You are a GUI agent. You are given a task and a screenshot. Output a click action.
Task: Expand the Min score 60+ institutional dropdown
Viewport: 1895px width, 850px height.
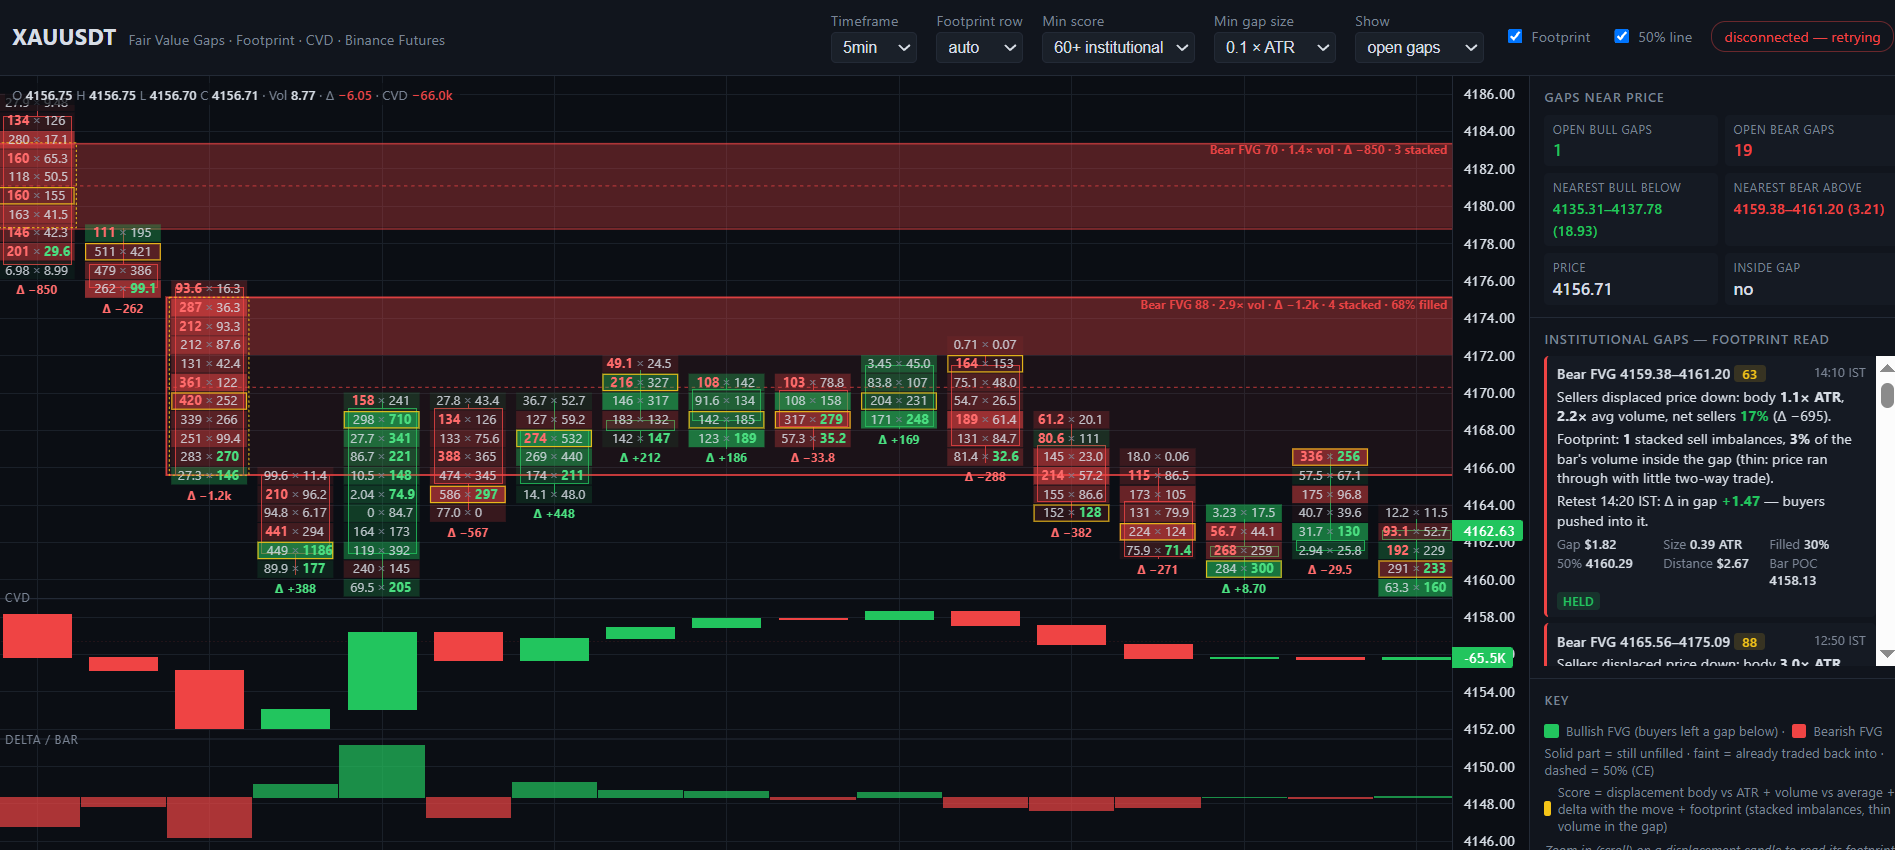(x=1118, y=47)
